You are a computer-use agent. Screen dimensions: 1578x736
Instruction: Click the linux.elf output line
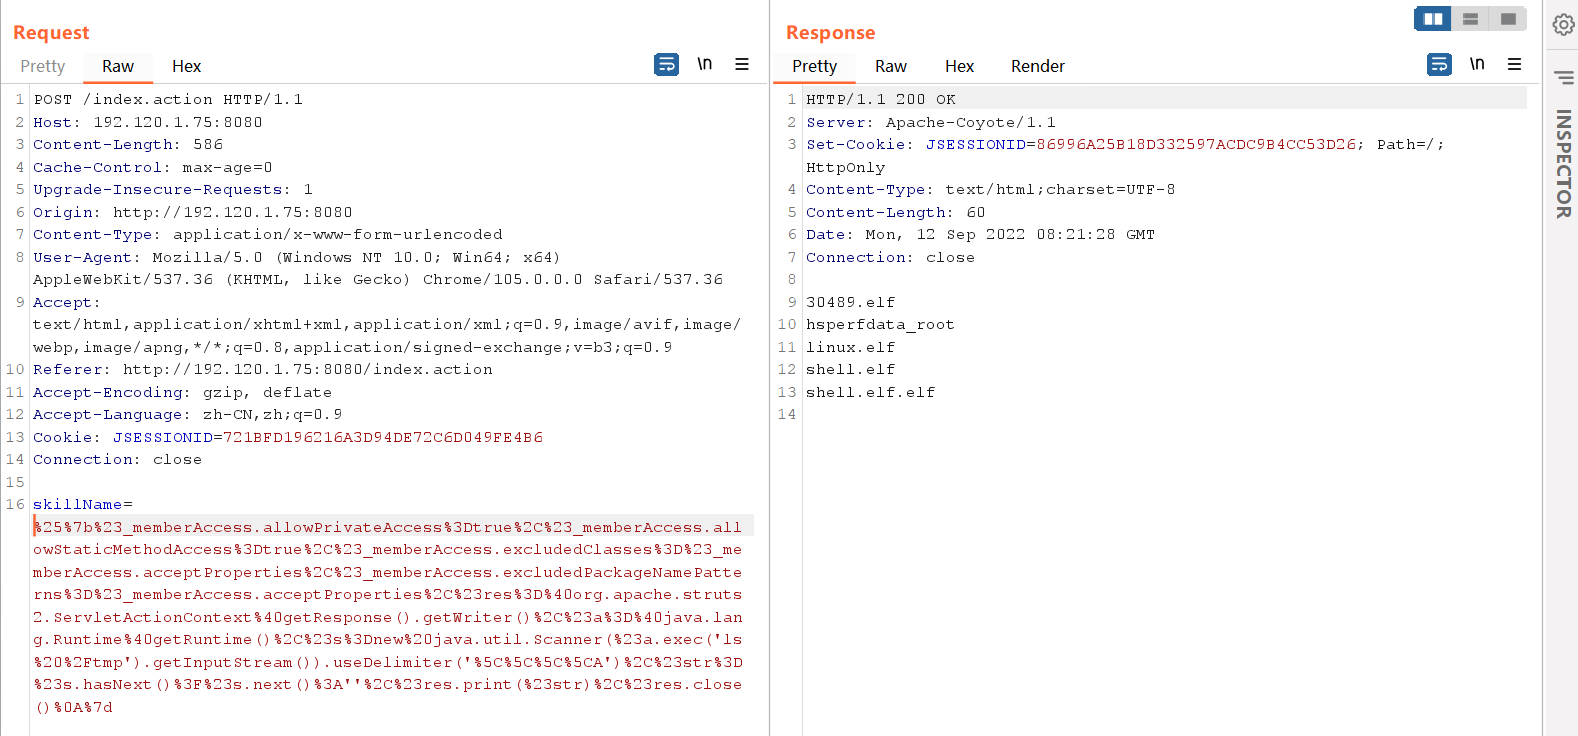851,347
